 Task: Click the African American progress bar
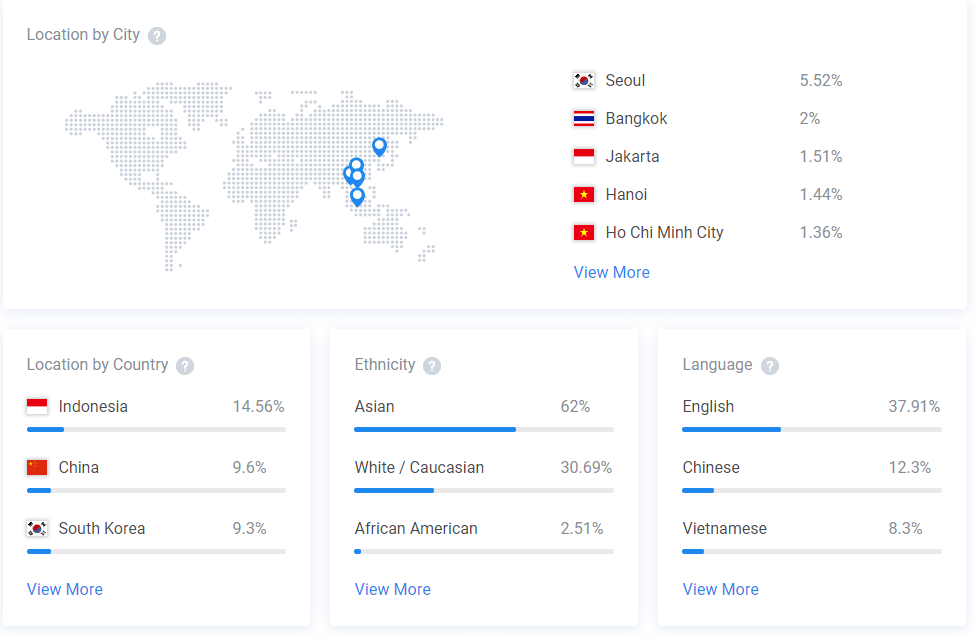point(484,551)
